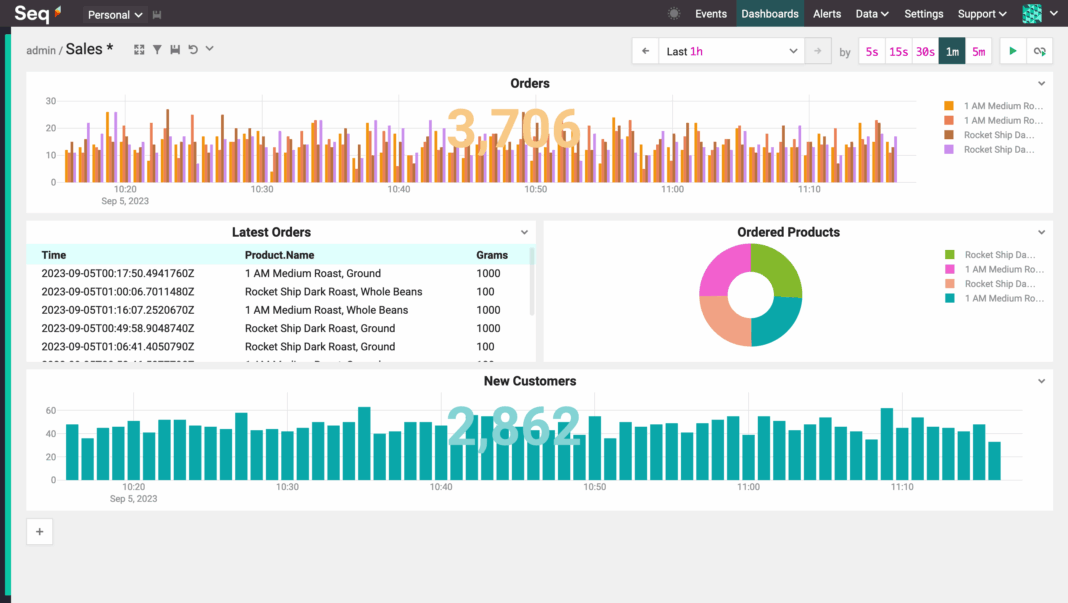1068x603 pixels.
Task: Go to the Alerts page
Action: [x=827, y=14]
